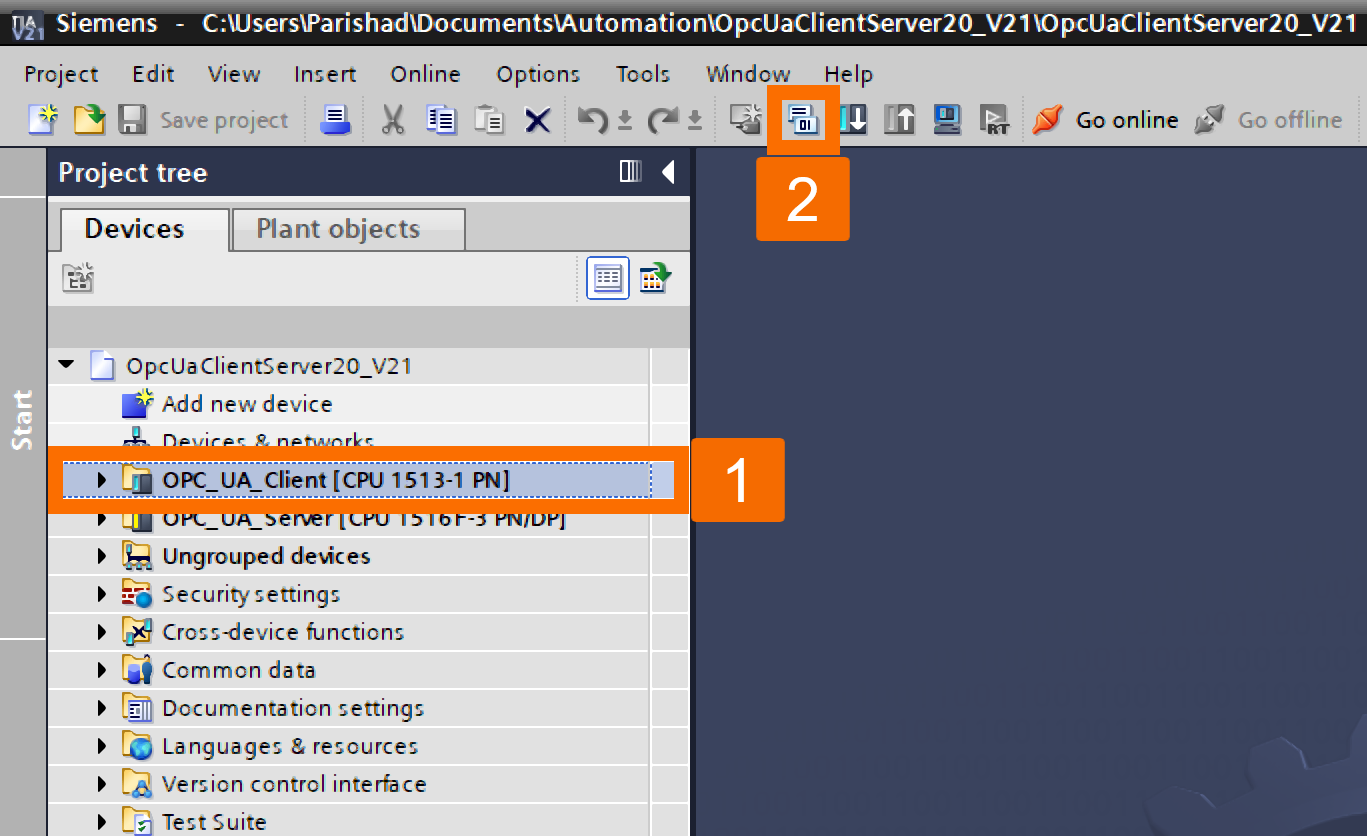Click the New project toolbar icon

pos(43,120)
